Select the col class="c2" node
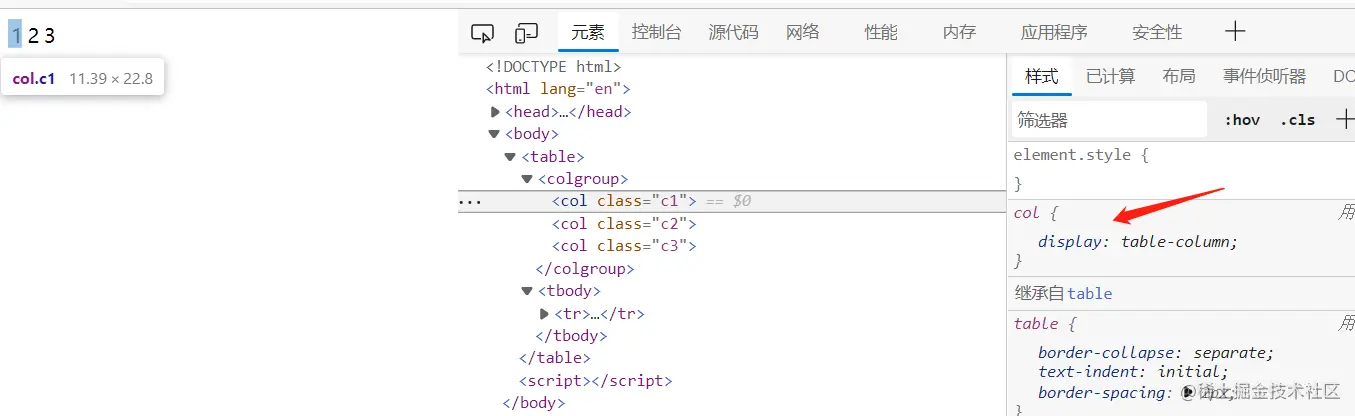Viewport: 1355px width, 416px height. [x=624, y=223]
